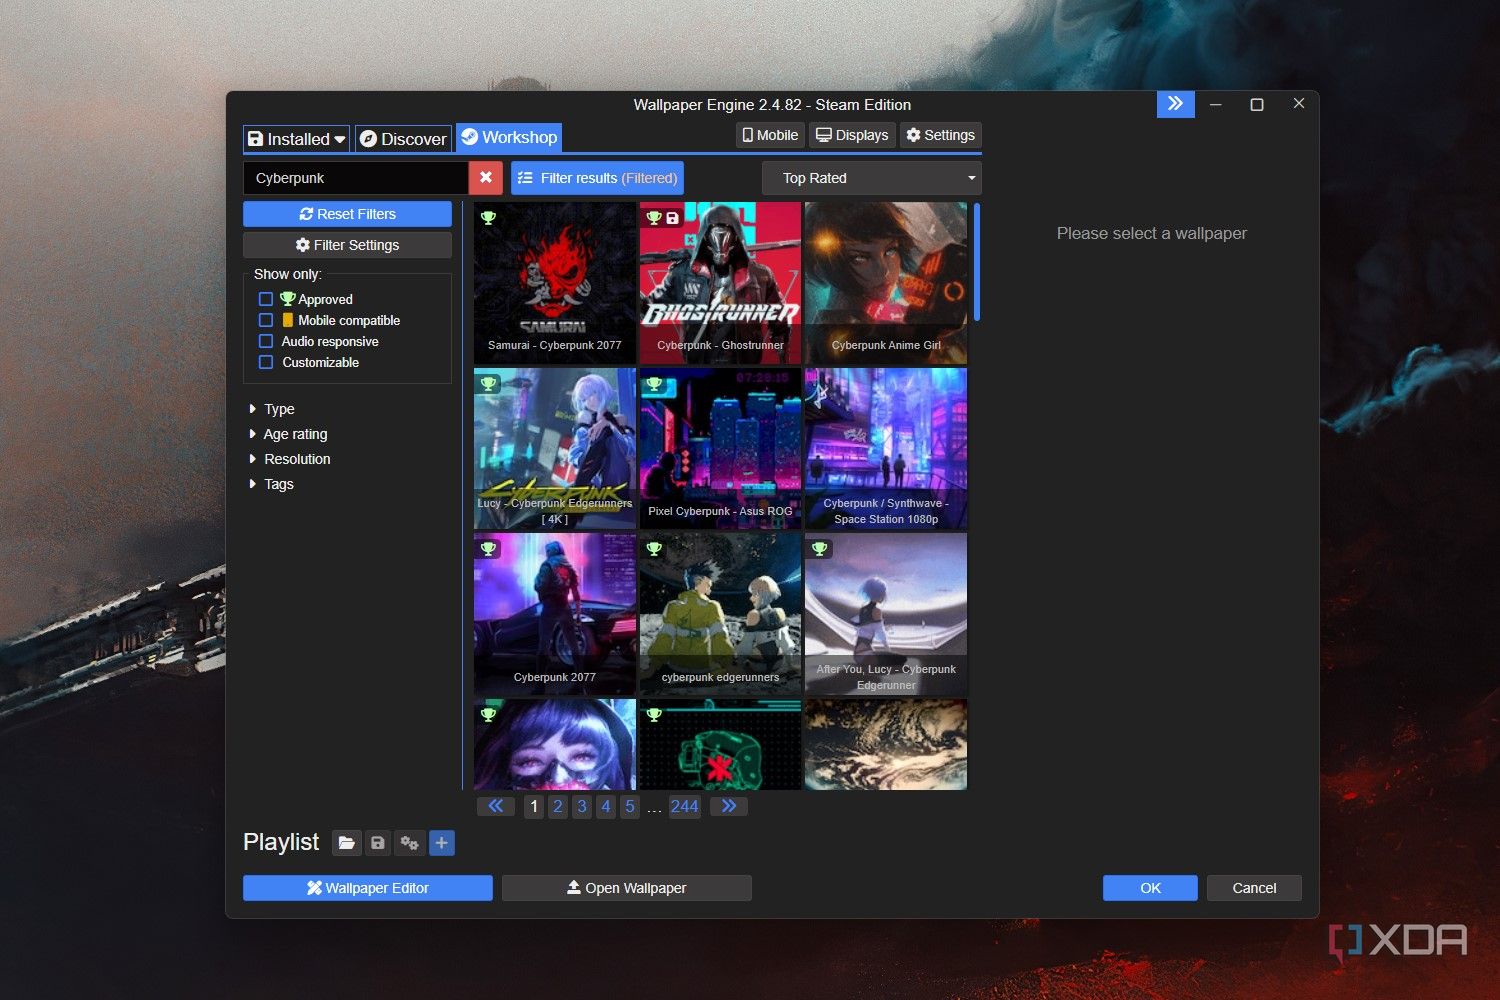Select the Cyberpunk - Ghostrunner wallpaper thumbnail
The height and width of the screenshot is (1000, 1500).
click(720, 282)
